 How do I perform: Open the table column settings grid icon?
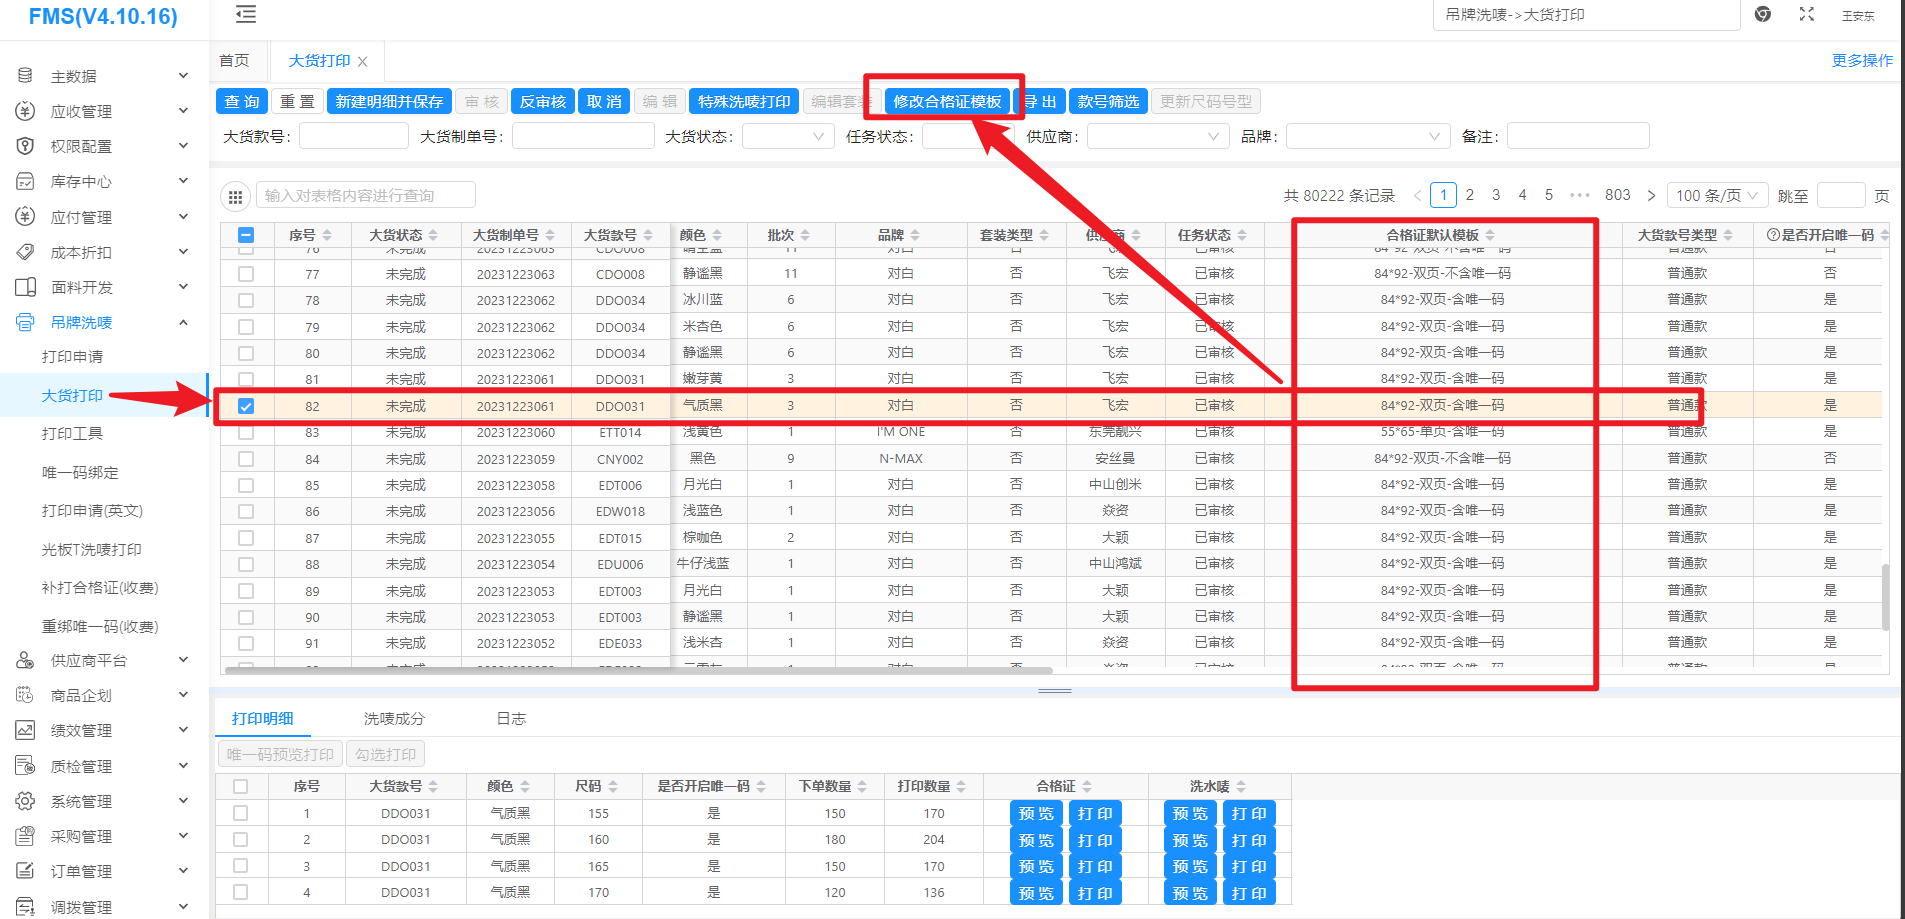coord(235,197)
